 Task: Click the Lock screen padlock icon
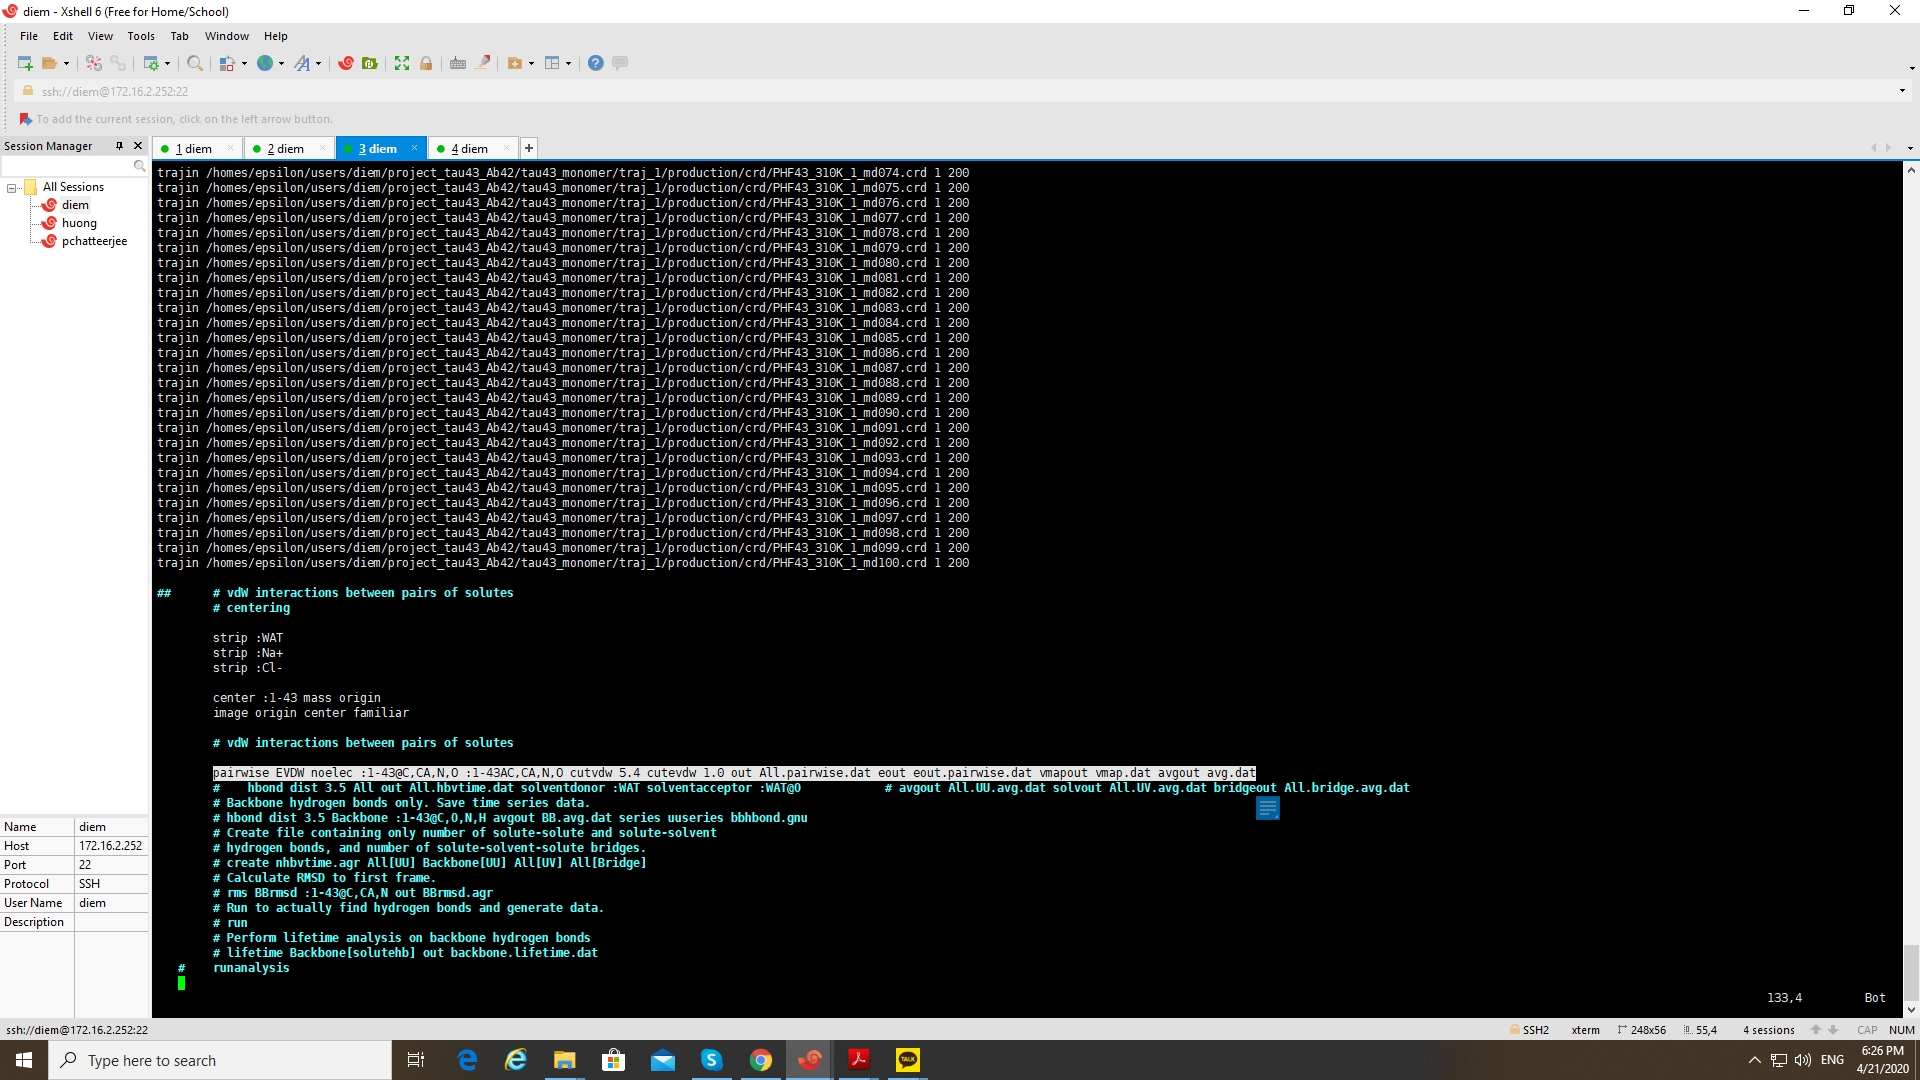(426, 63)
